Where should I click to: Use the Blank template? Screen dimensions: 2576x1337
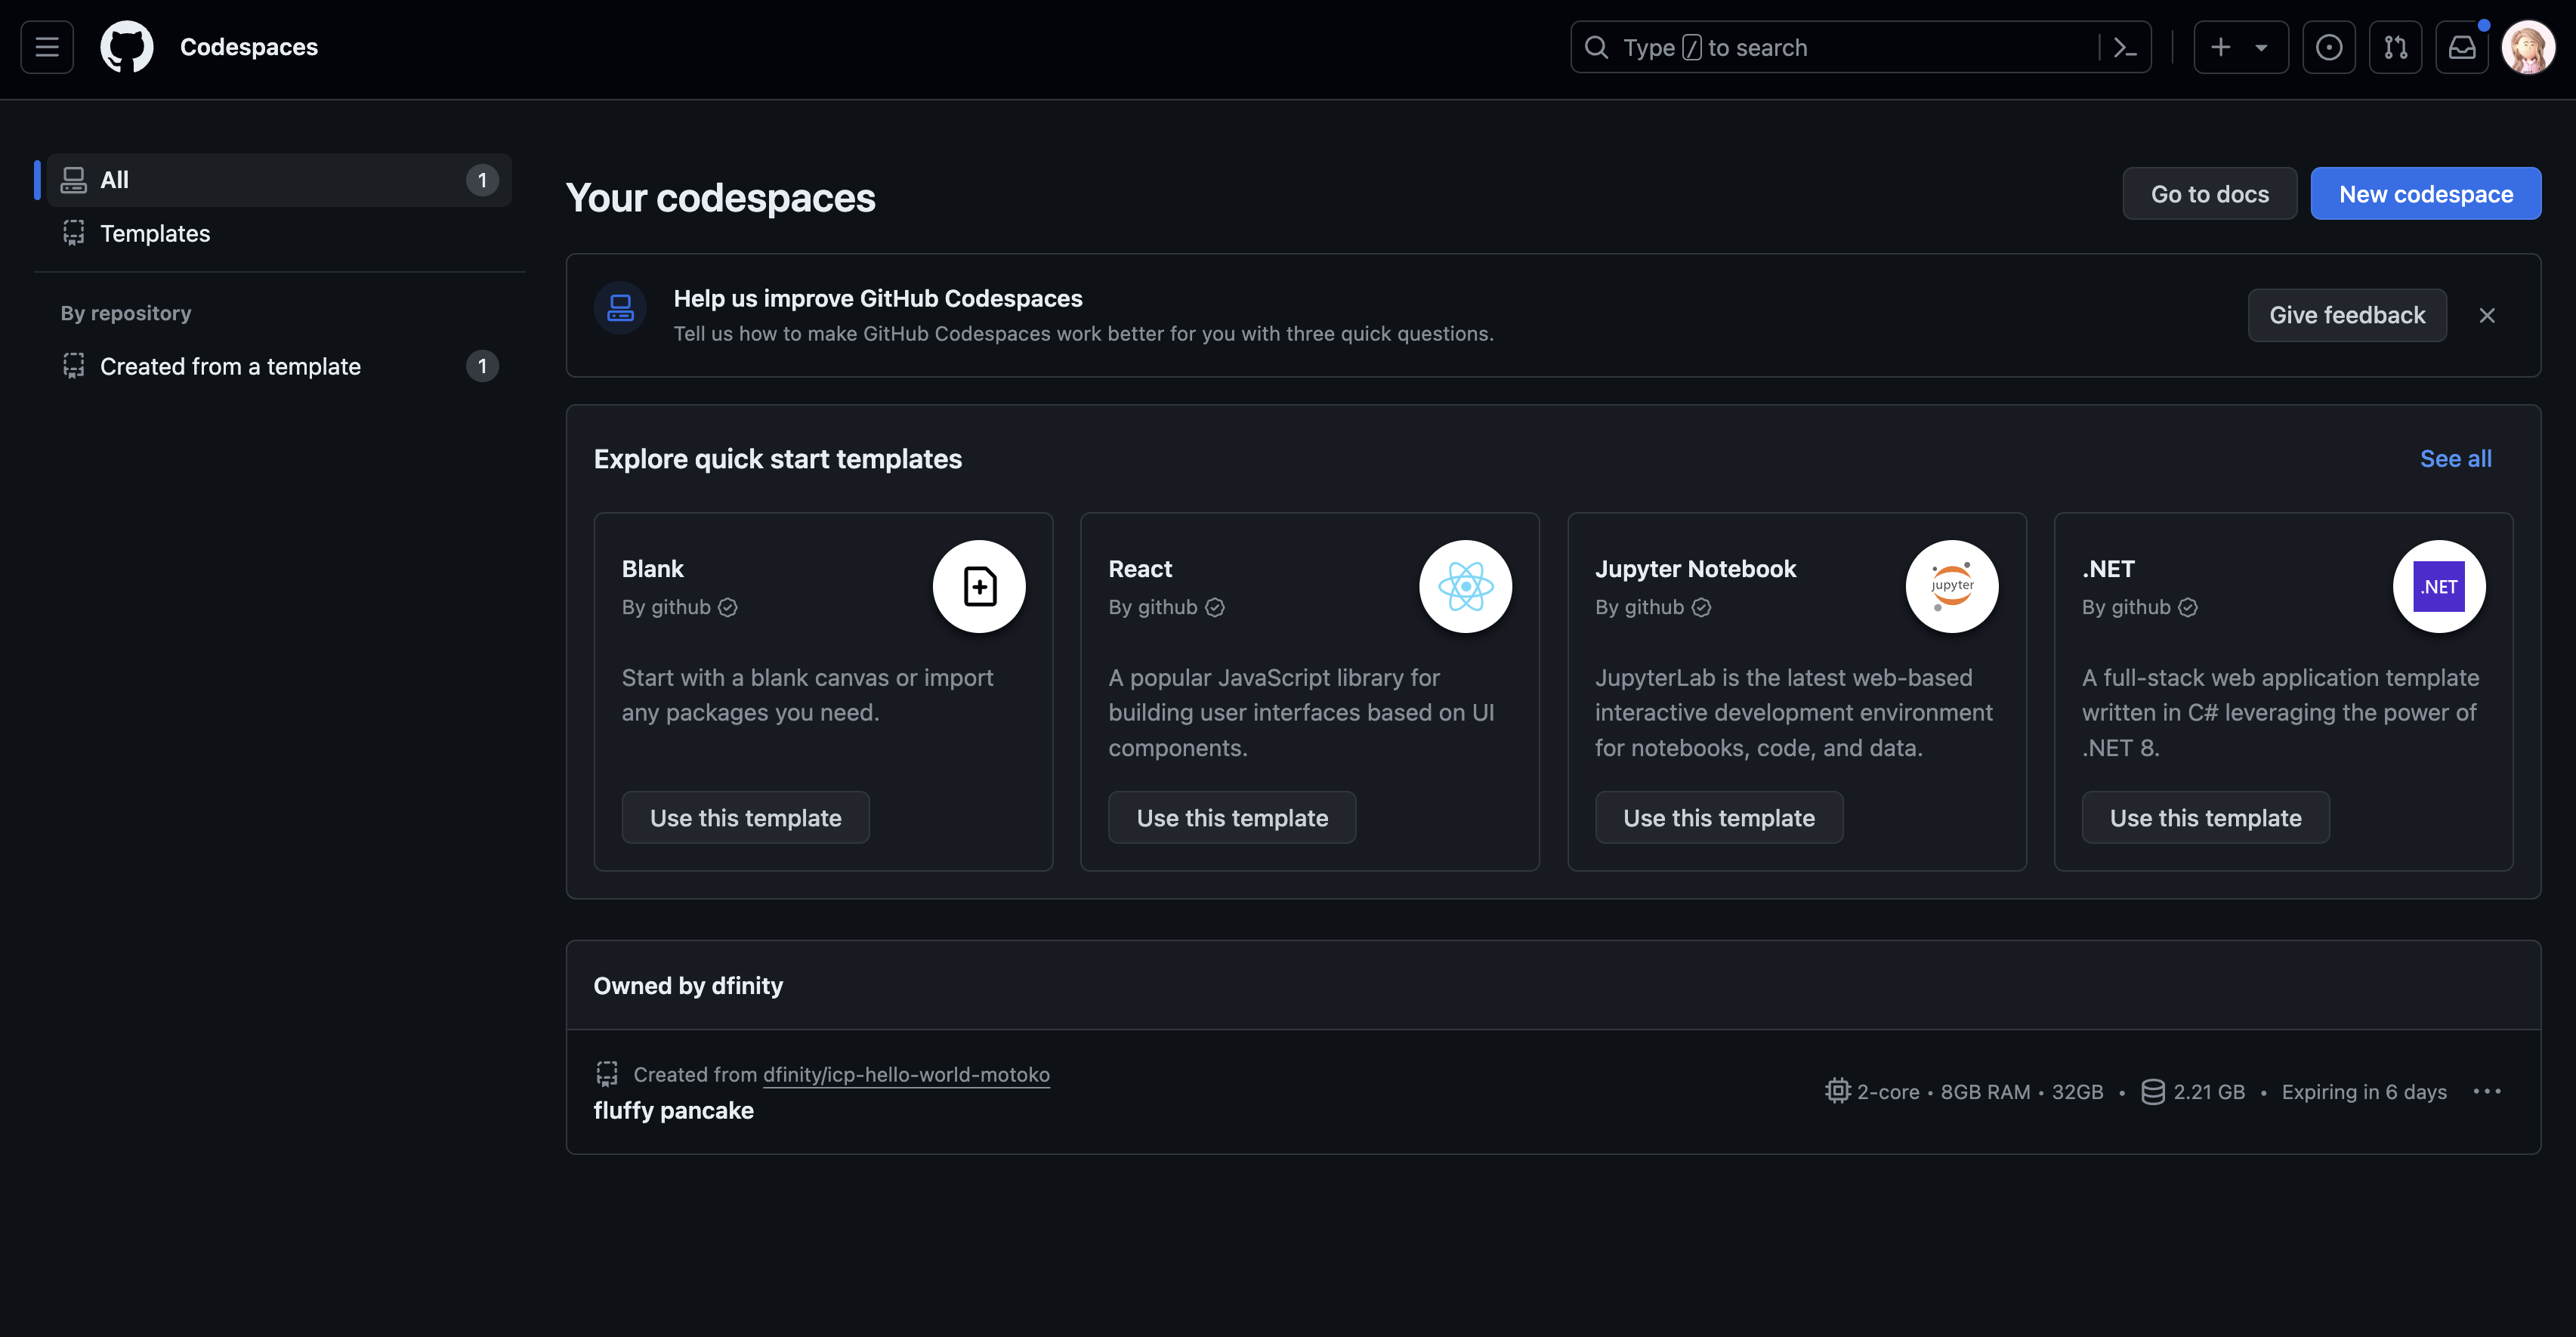click(746, 818)
